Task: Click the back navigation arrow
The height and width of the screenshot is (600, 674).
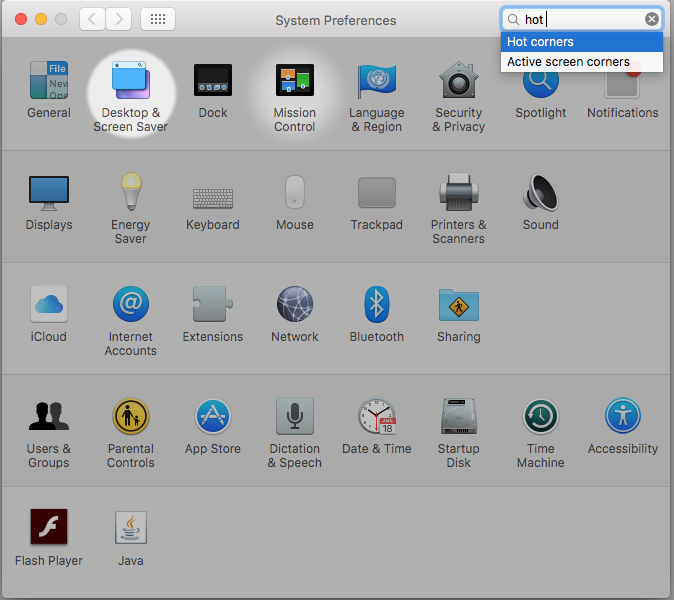Action: 92,19
